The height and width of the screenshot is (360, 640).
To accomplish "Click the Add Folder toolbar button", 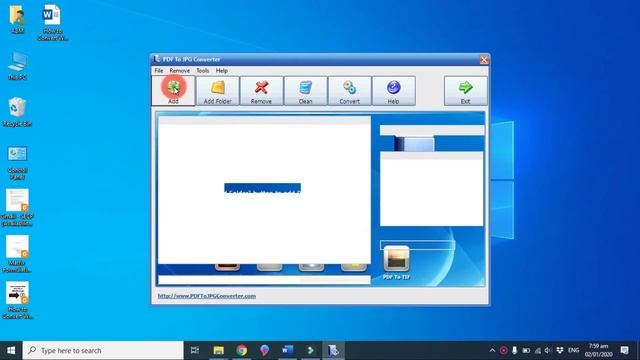I will (218, 91).
